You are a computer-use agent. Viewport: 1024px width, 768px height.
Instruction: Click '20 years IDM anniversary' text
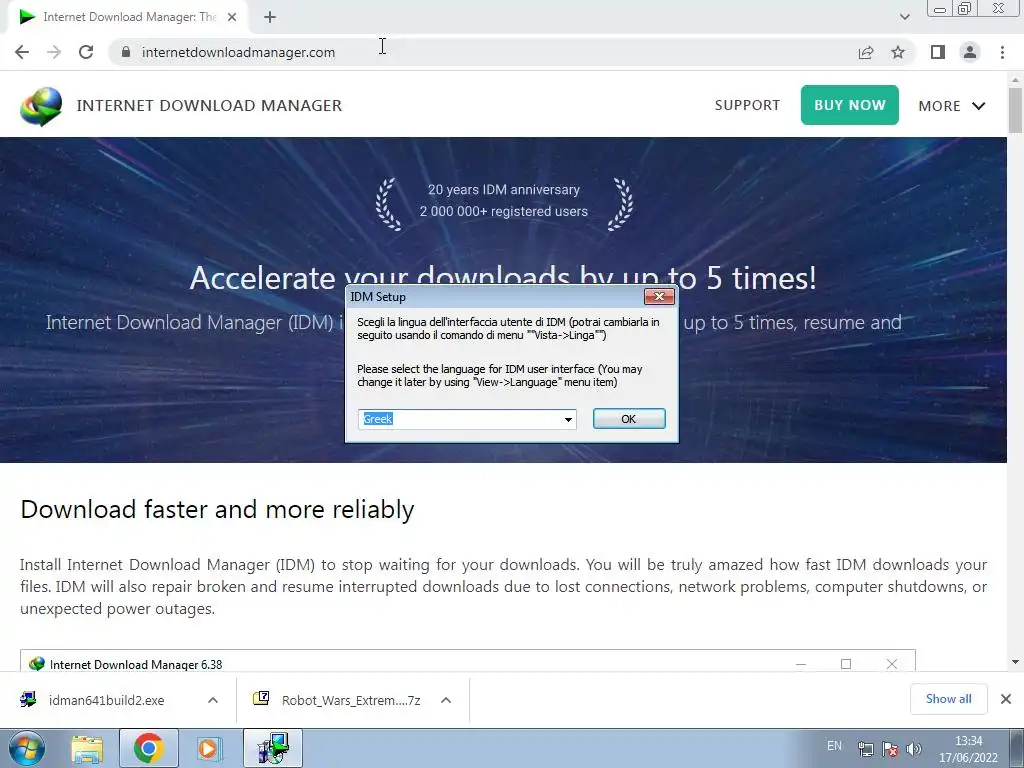(x=504, y=189)
